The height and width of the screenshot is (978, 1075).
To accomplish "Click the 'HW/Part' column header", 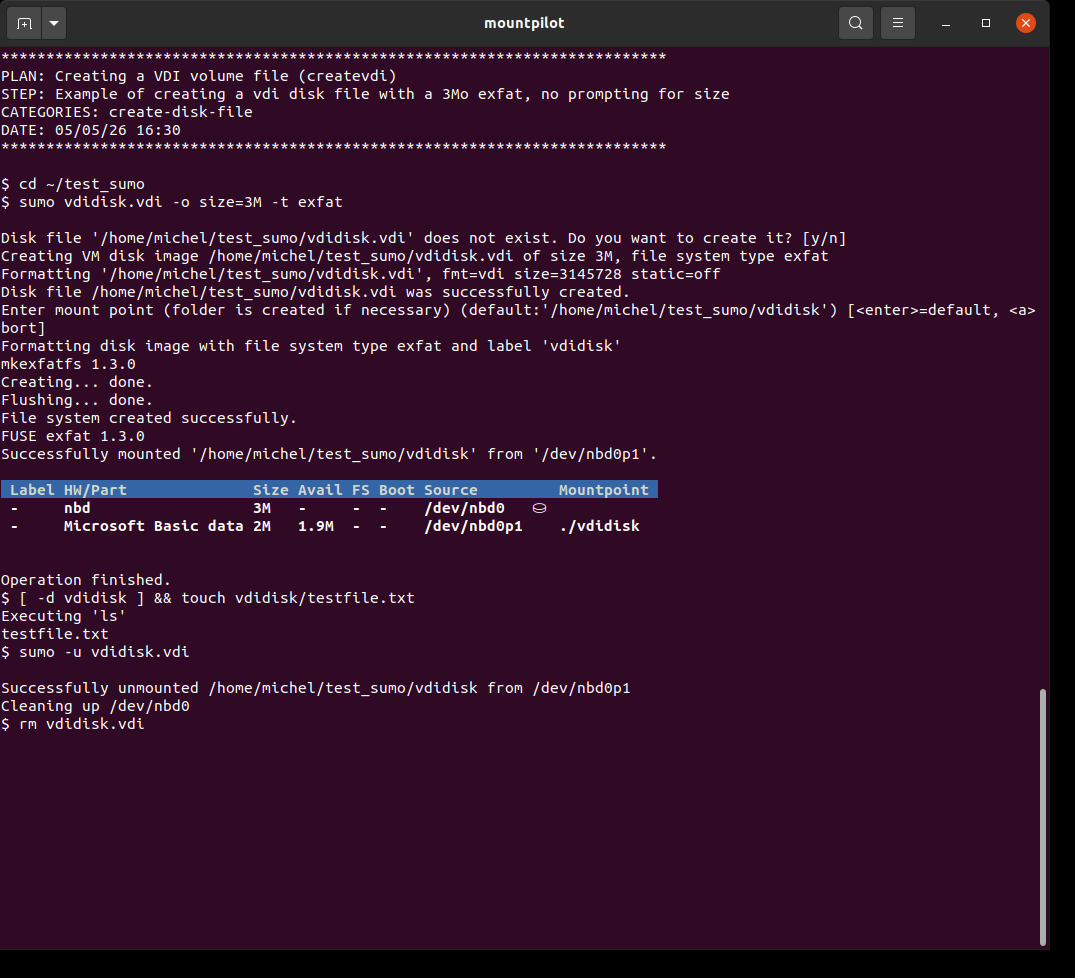I will click(x=95, y=490).
